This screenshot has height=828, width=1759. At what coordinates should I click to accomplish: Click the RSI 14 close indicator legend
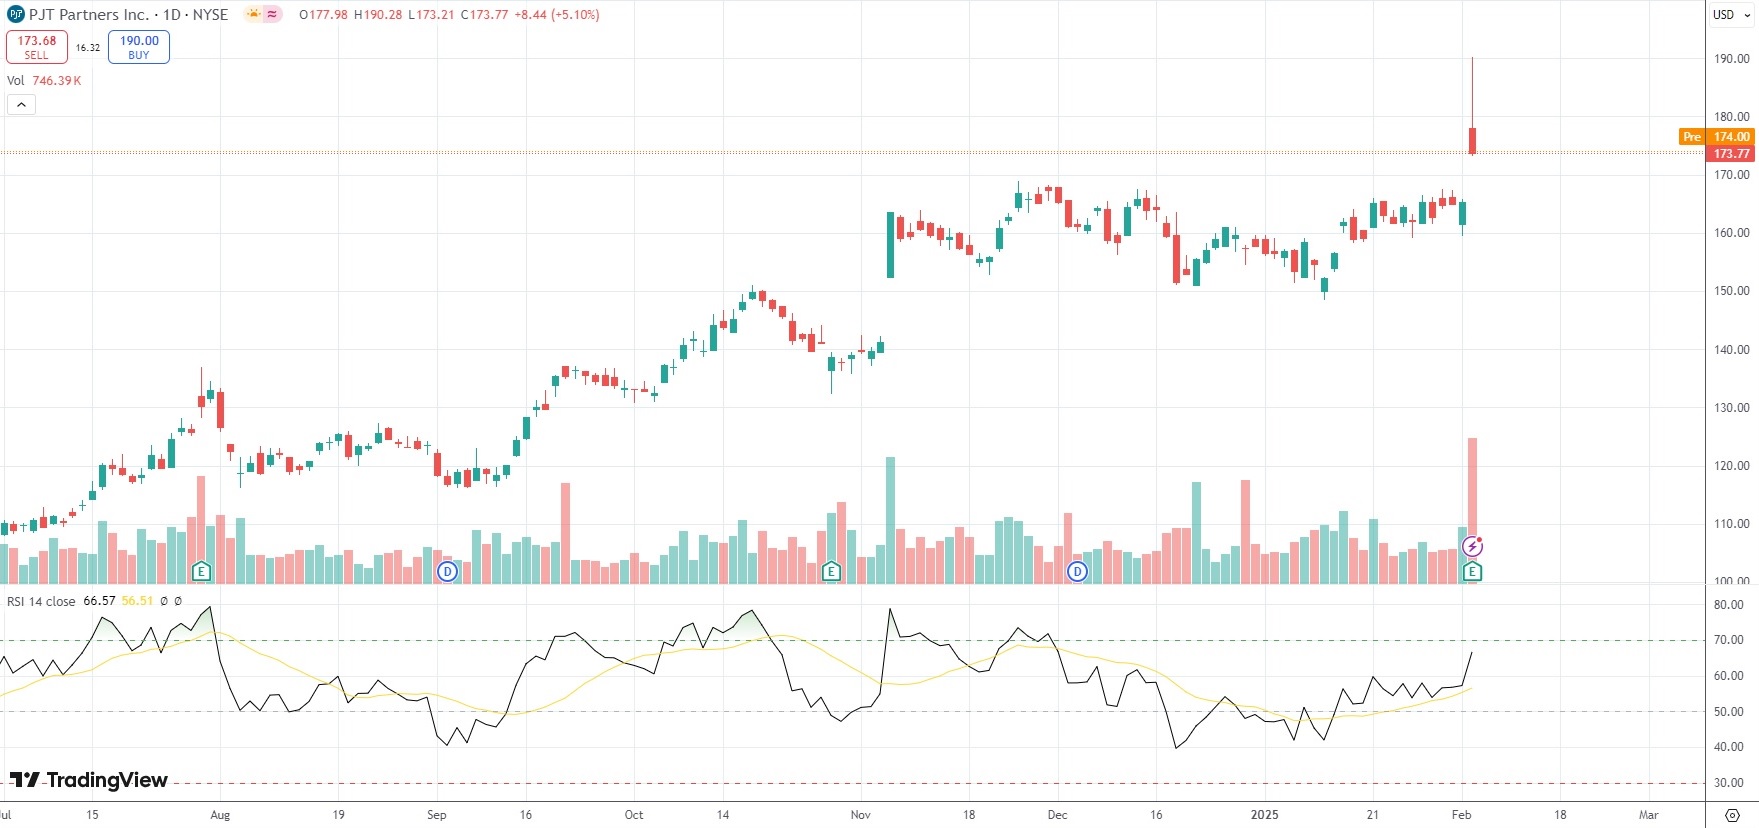[x=41, y=601]
